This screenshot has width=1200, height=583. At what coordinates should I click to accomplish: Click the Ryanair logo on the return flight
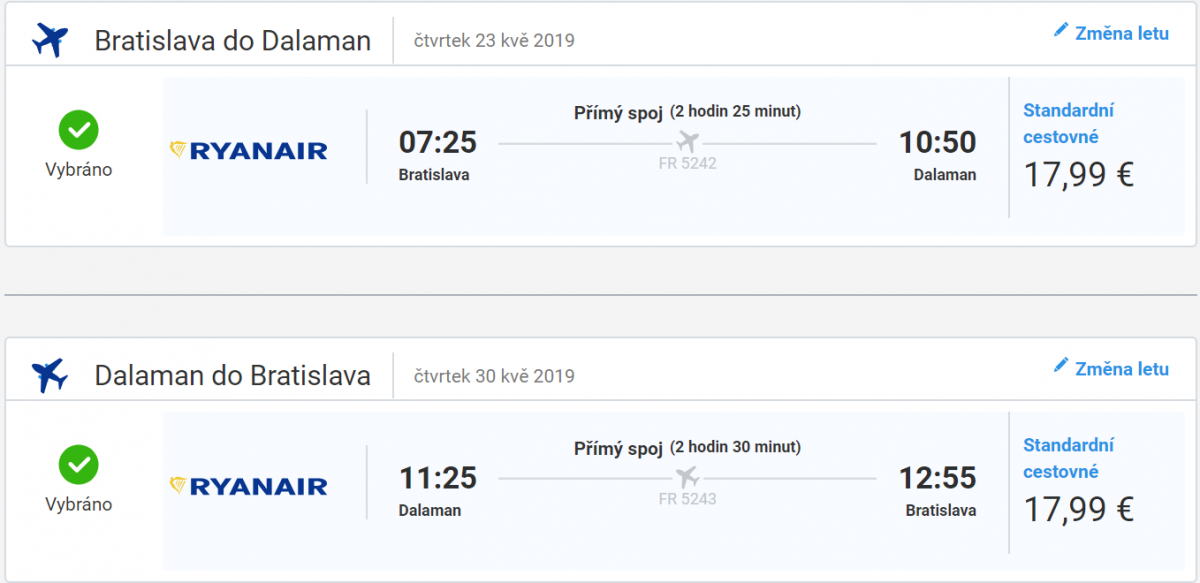click(249, 486)
